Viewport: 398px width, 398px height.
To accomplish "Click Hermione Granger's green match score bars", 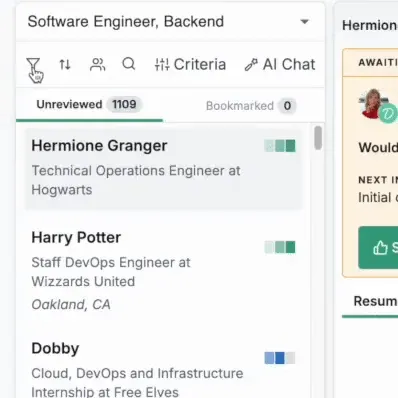I will (x=280, y=146).
